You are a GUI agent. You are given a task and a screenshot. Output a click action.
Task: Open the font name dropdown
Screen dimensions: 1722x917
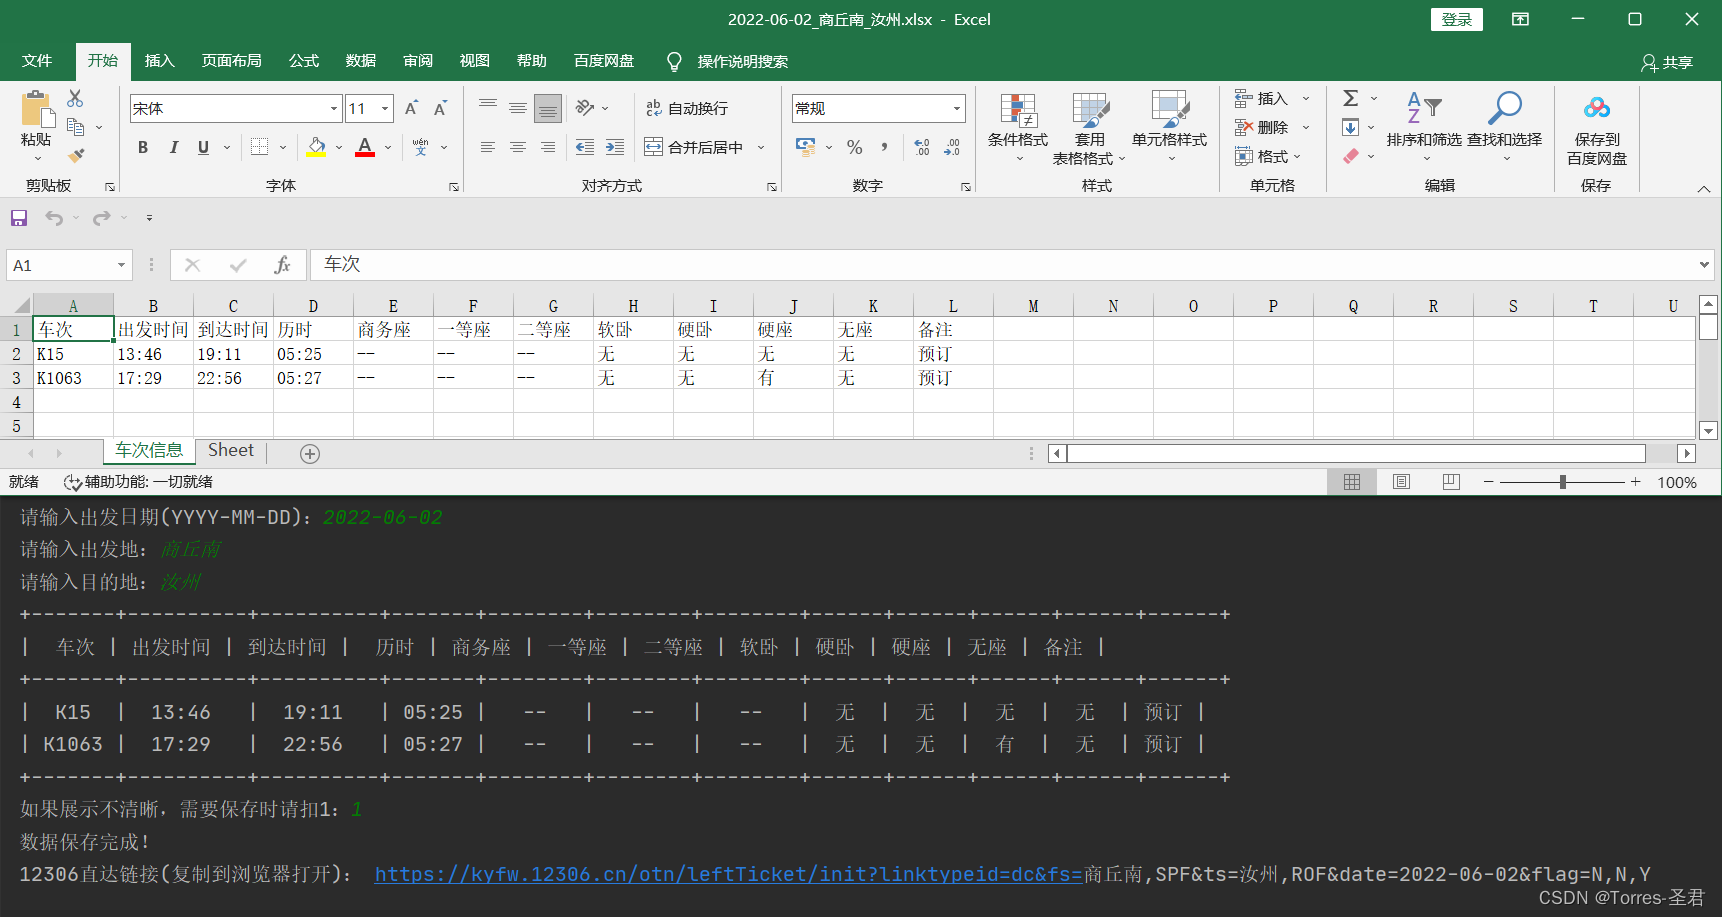pyautogui.click(x=333, y=108)
